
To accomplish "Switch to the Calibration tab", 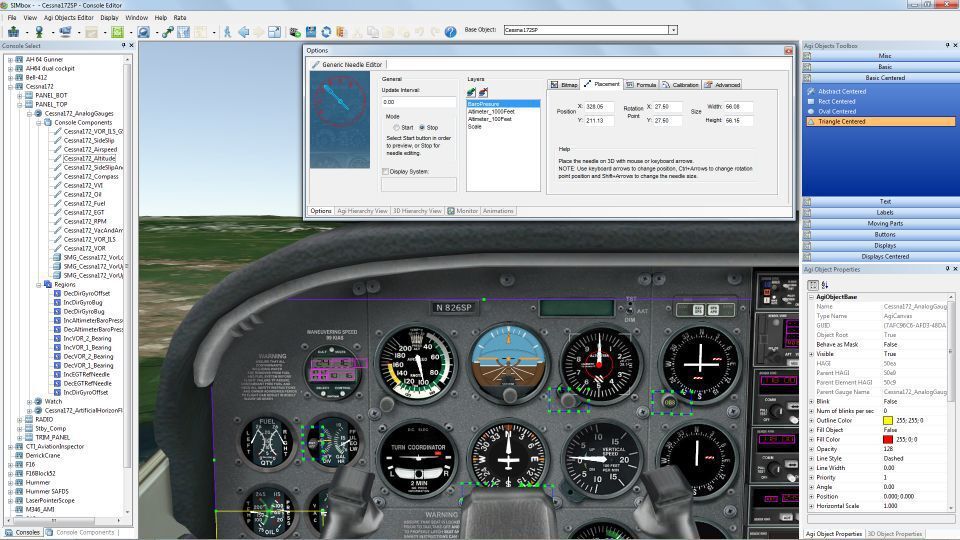I will [x=680, y=85].
